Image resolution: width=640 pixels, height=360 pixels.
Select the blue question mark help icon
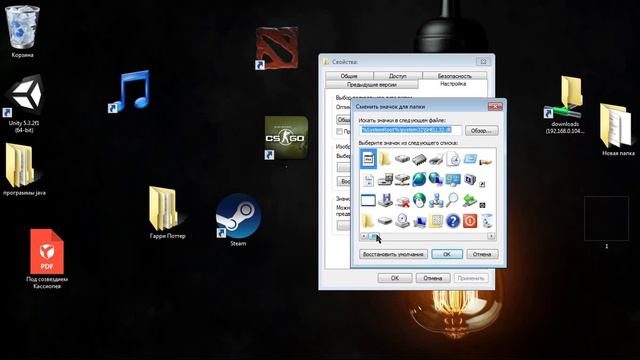click(x=453, y=221)
